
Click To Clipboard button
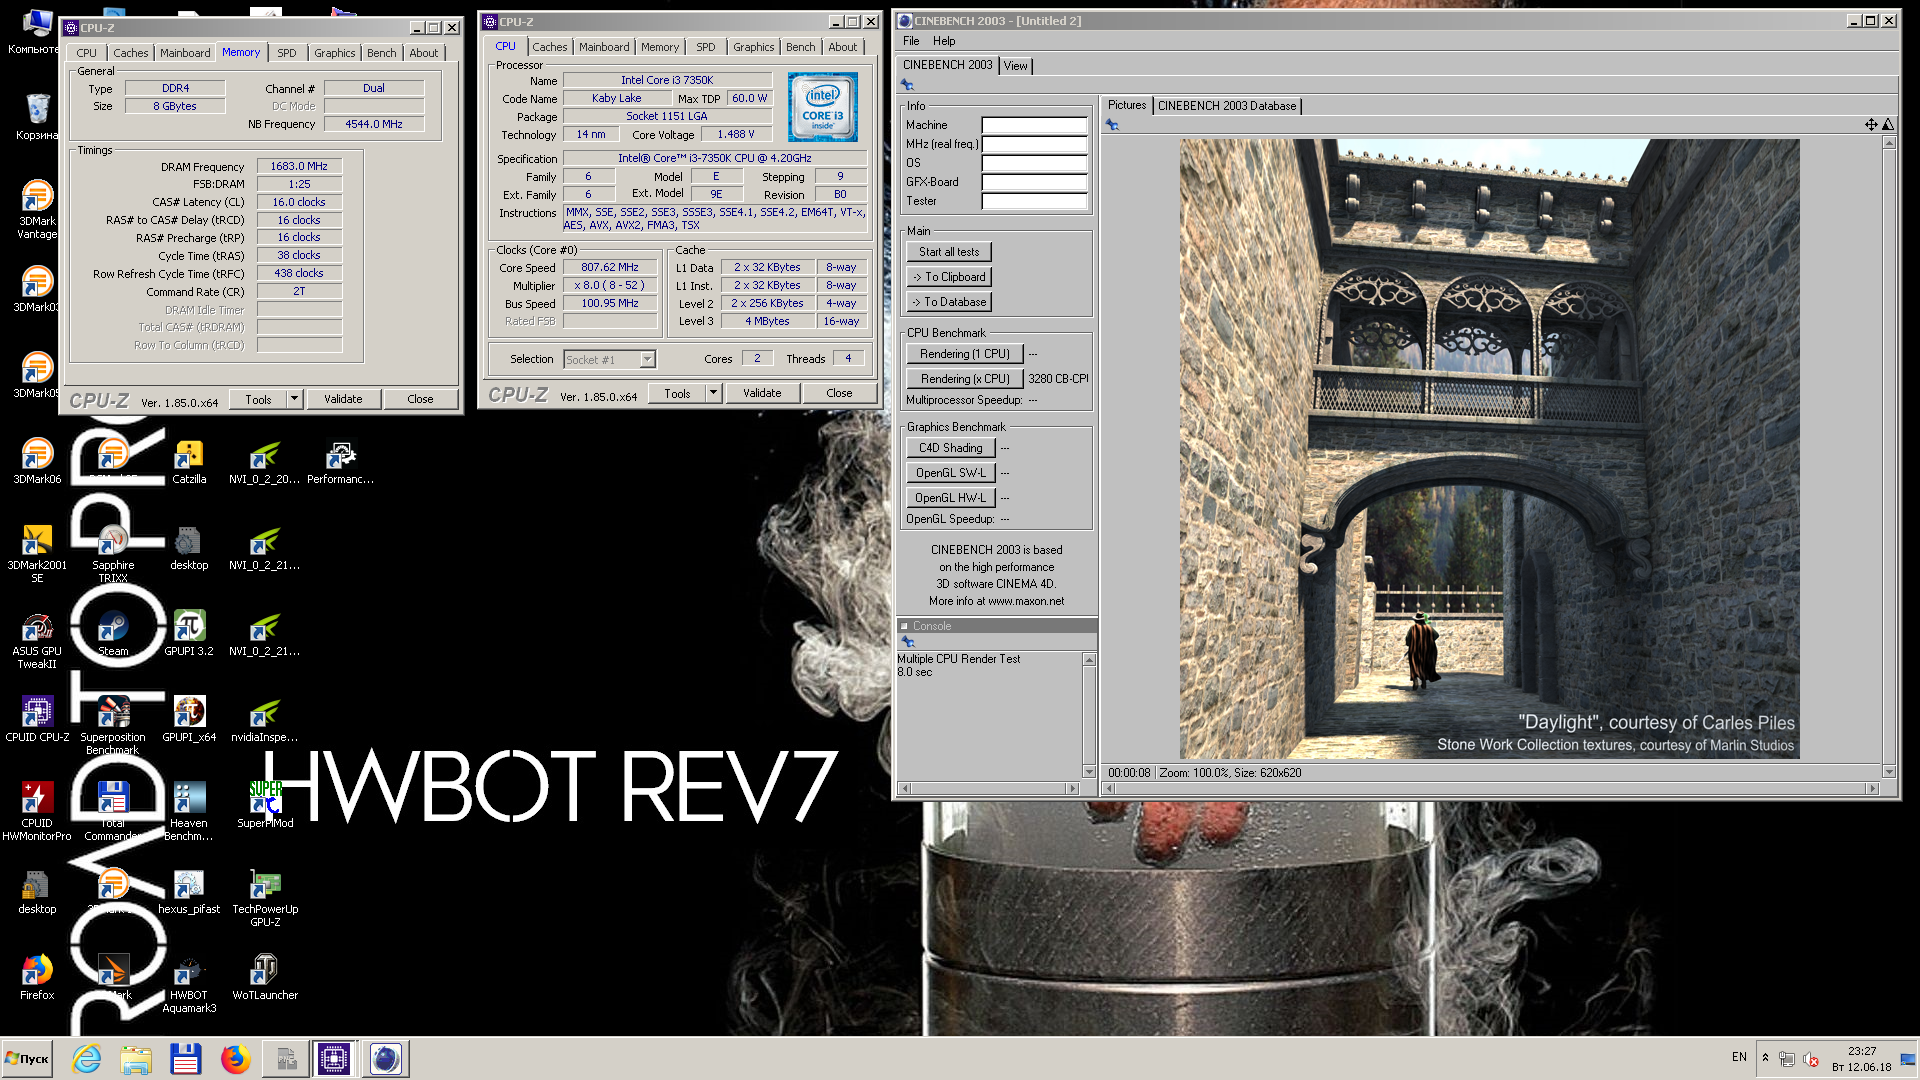pos(949,277)
